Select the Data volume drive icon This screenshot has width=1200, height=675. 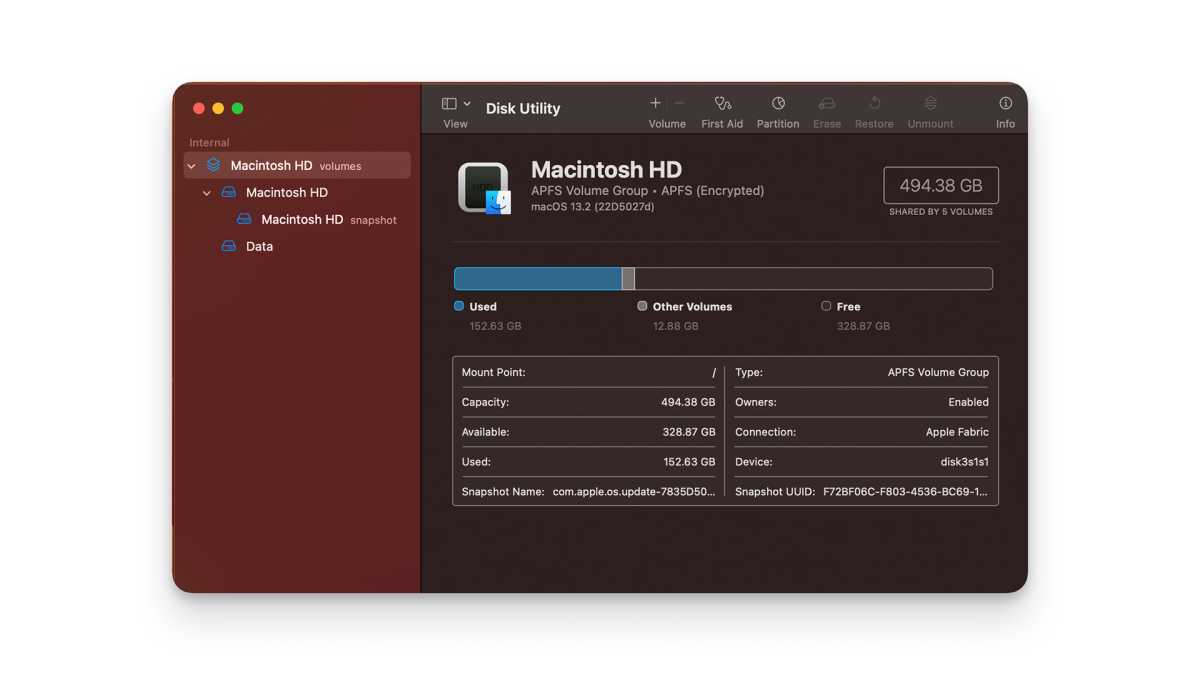(228, 246)
